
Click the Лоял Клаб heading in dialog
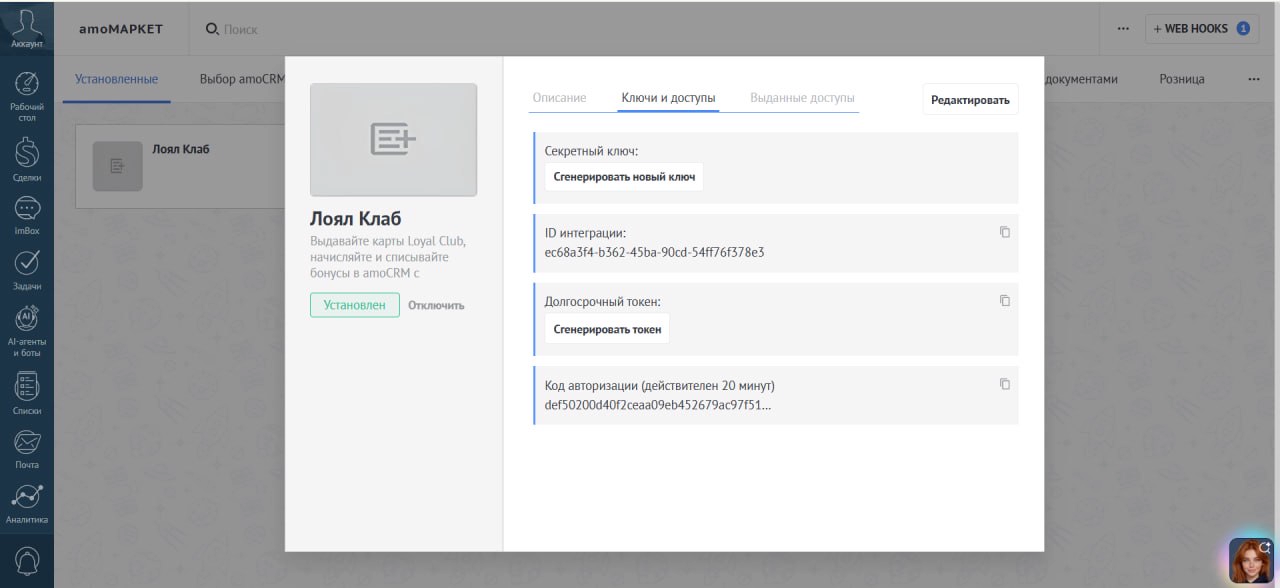click(355, 218)
